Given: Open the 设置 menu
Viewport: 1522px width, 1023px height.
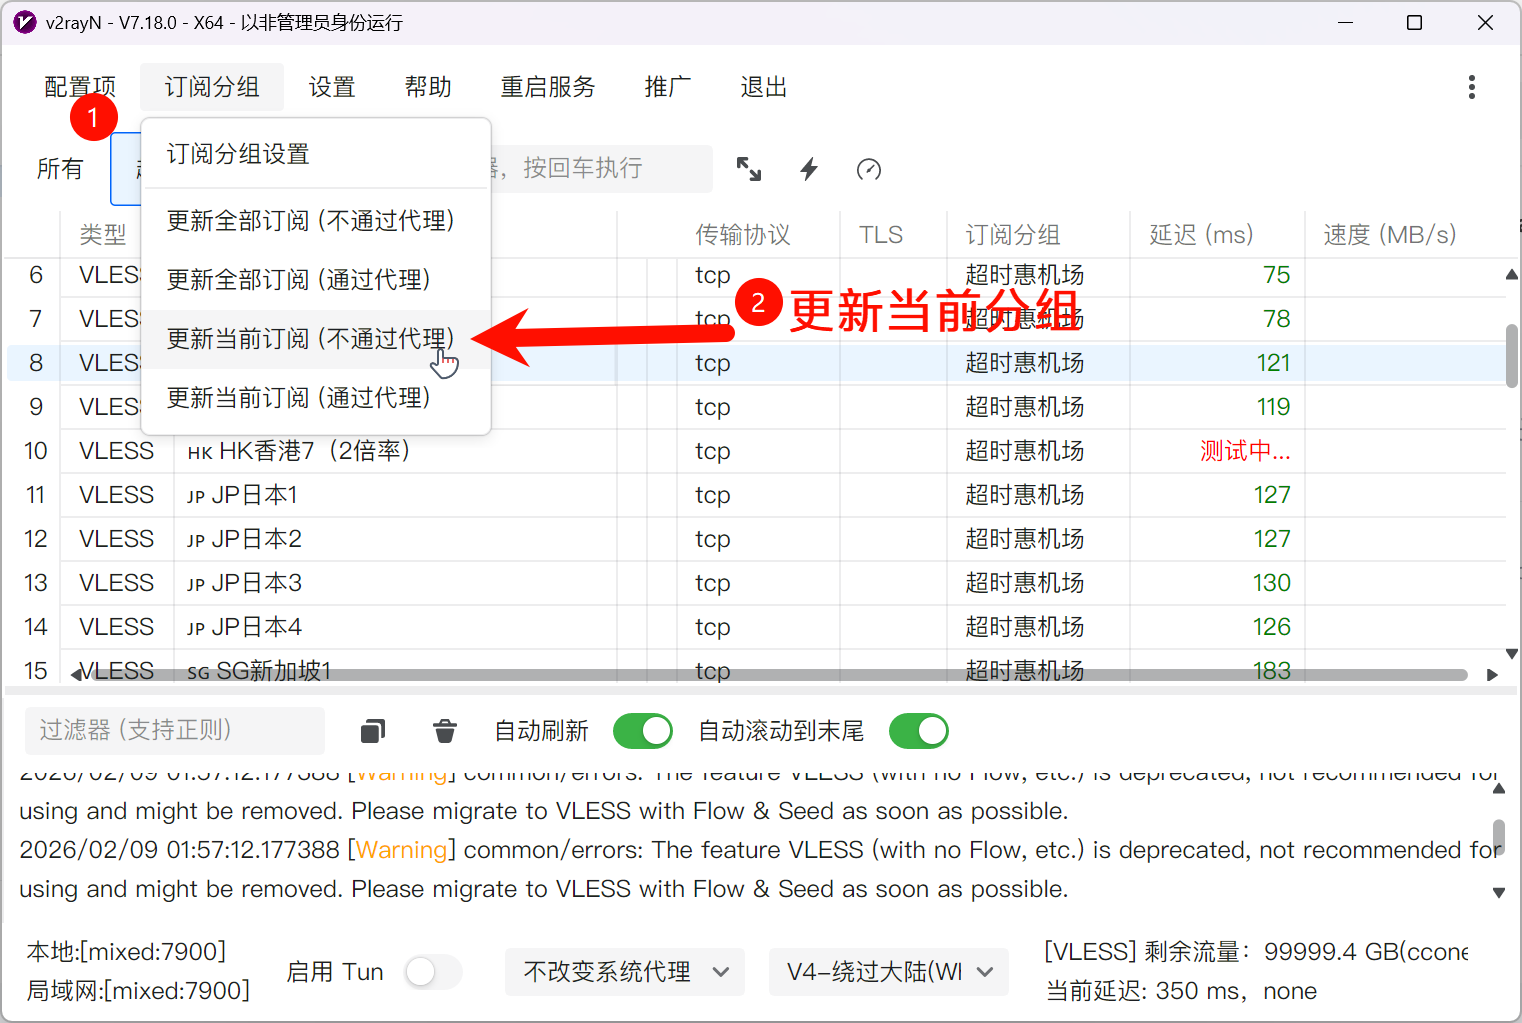Looking at the screenshot, I should point(332,87).
